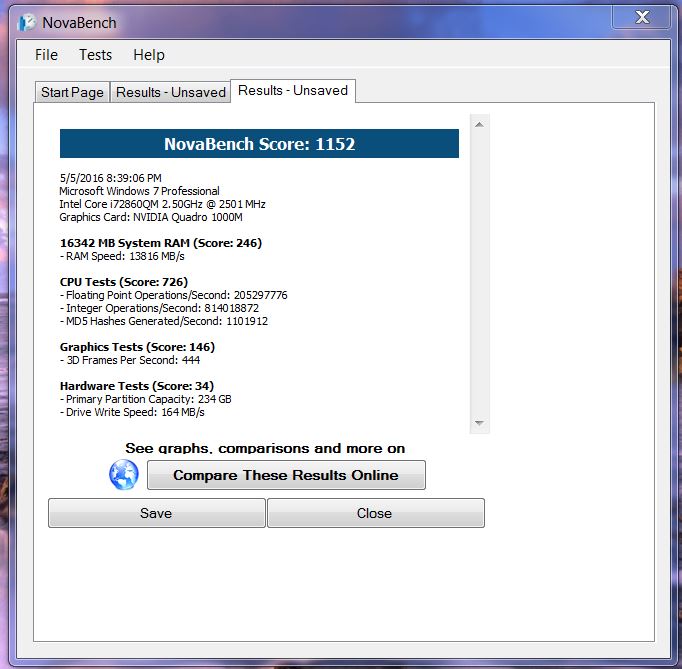
Task: Click Floating Point Operations/Second value line
Action: click(174, 295)
